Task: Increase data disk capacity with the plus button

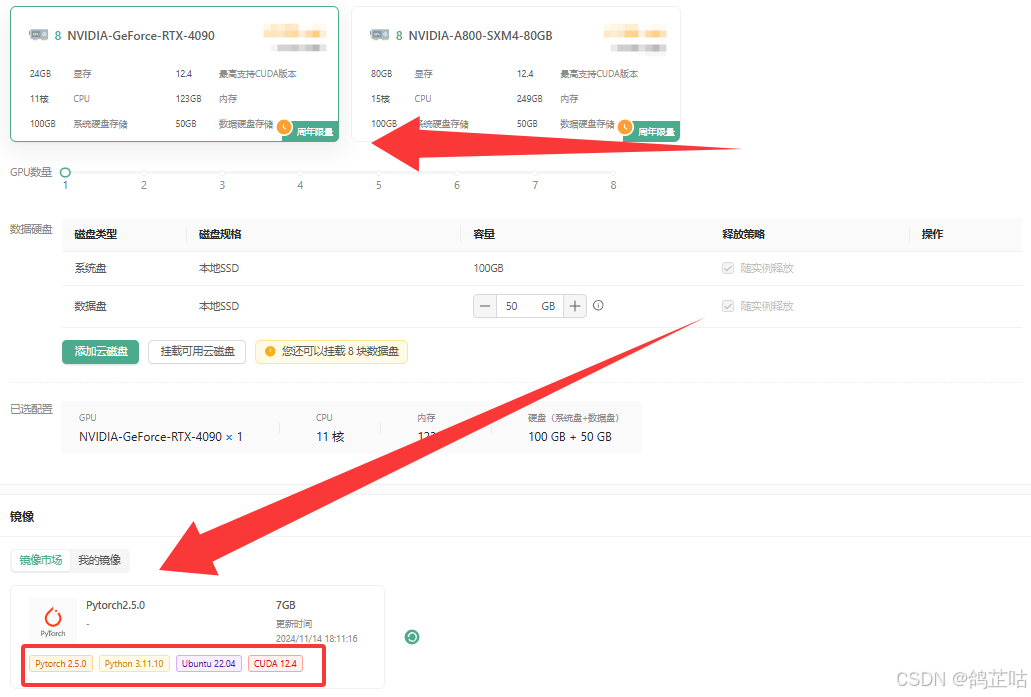Action: pos(575,306)
